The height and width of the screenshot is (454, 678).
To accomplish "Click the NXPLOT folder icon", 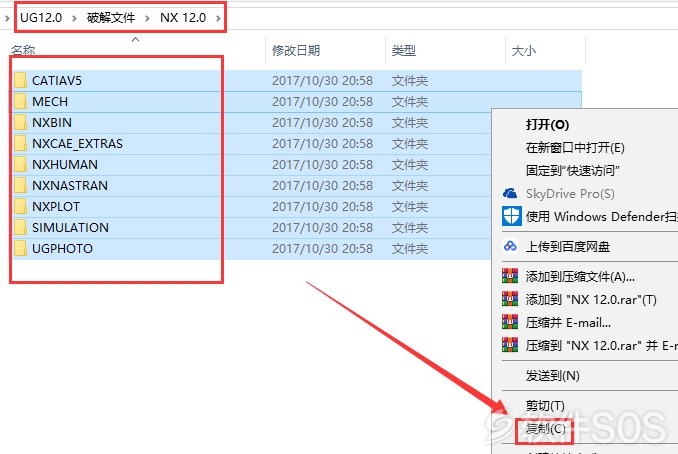I will (x=20, y=206).
